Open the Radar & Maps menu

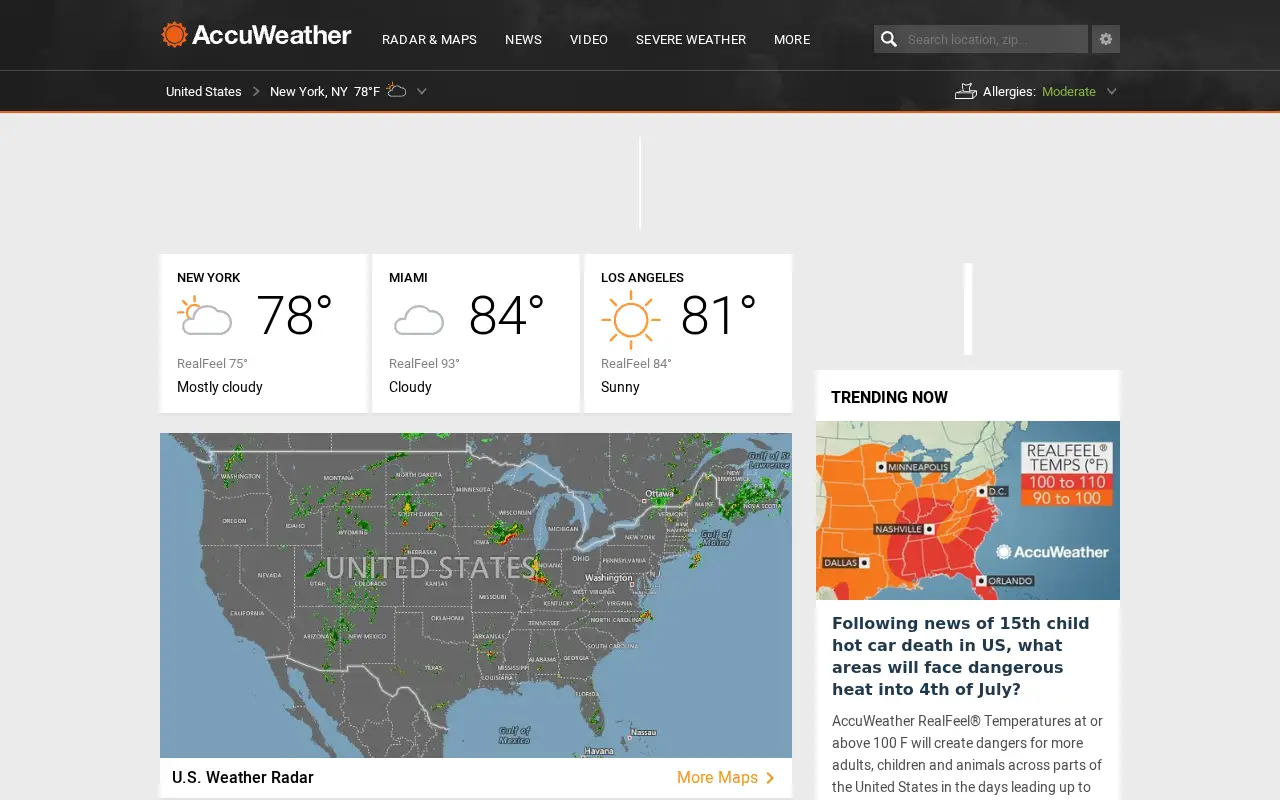click(x=429, y=40)
